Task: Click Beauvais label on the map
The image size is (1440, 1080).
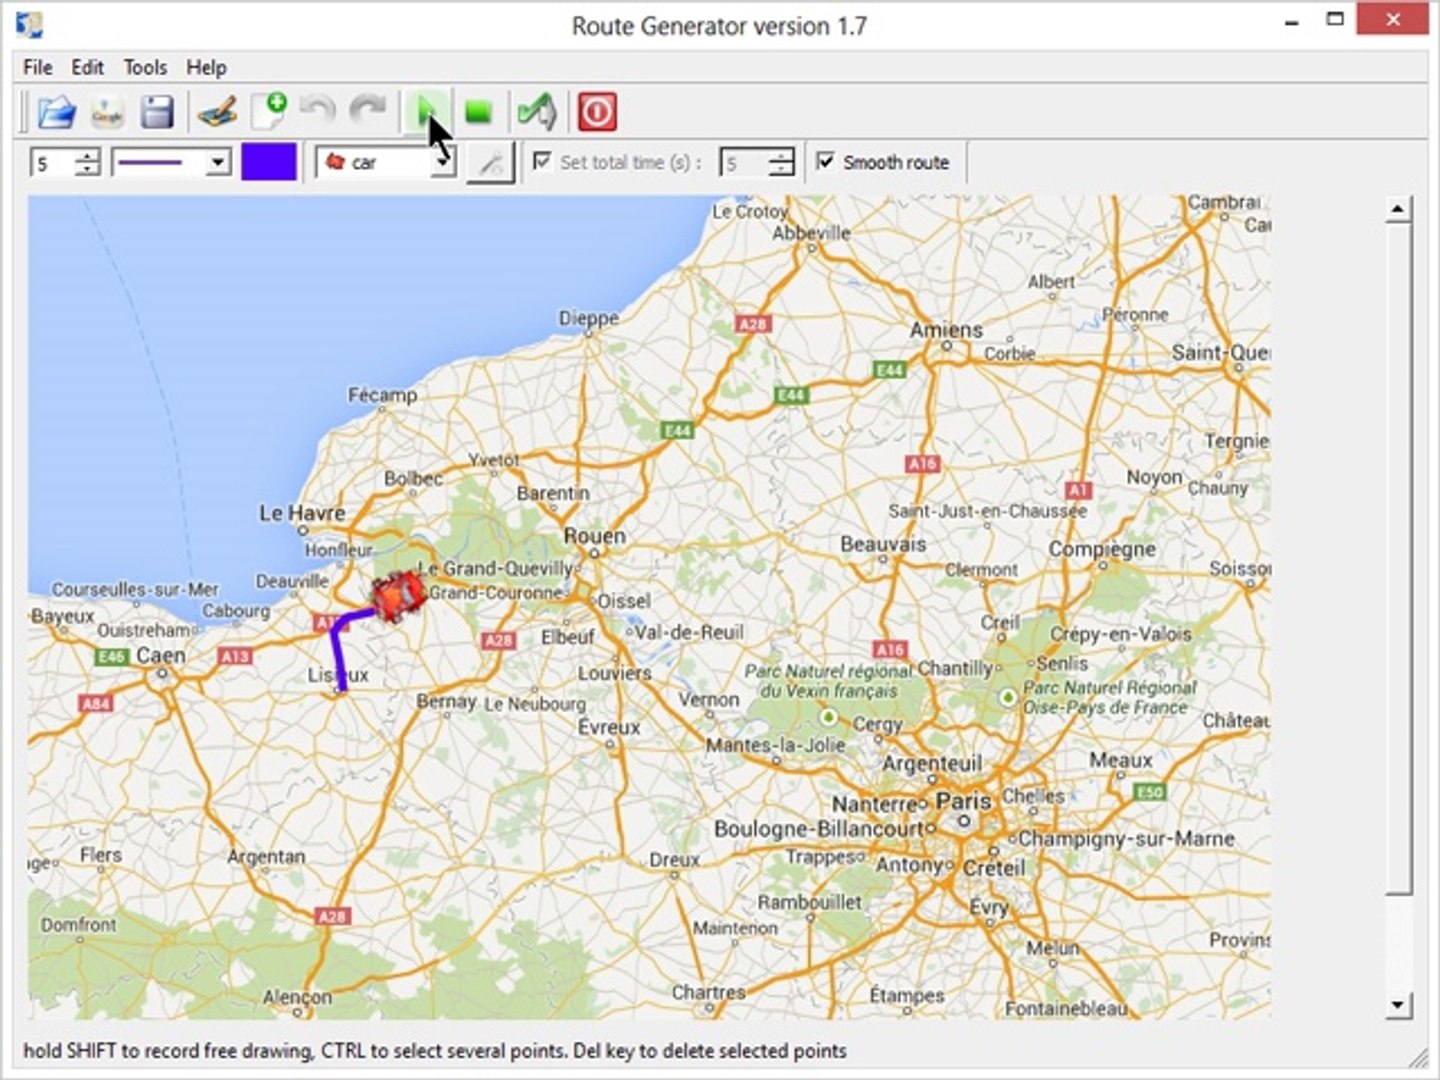Action: (883, 545)
